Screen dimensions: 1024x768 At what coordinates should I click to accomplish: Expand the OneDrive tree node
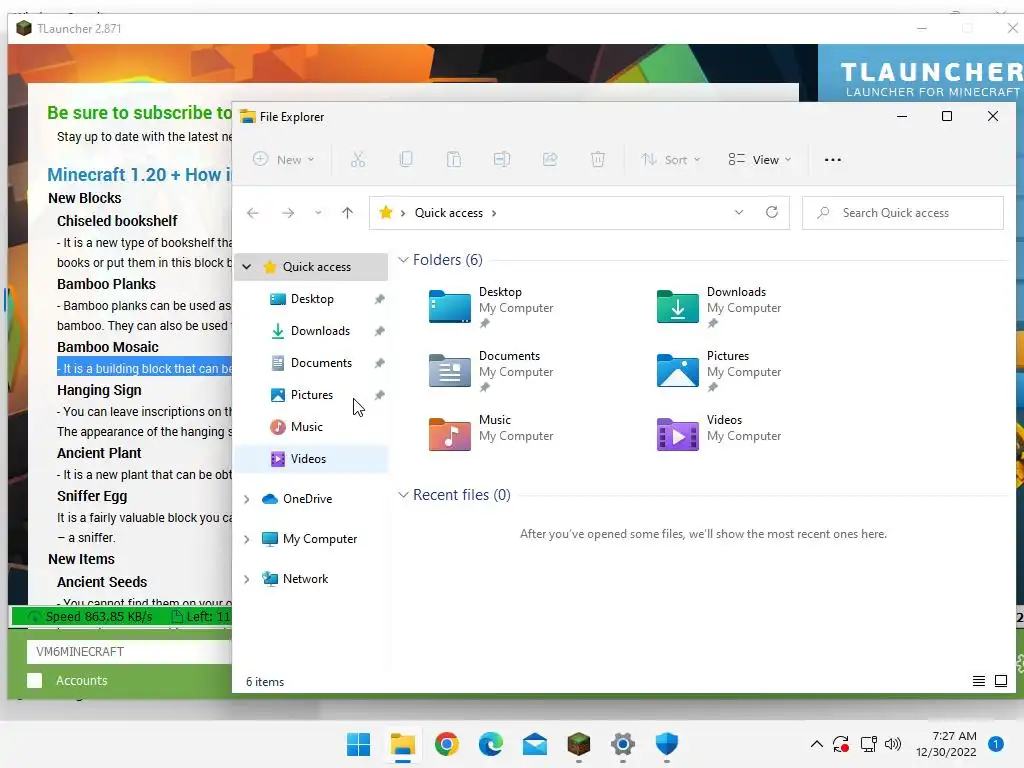coord(247,499)
